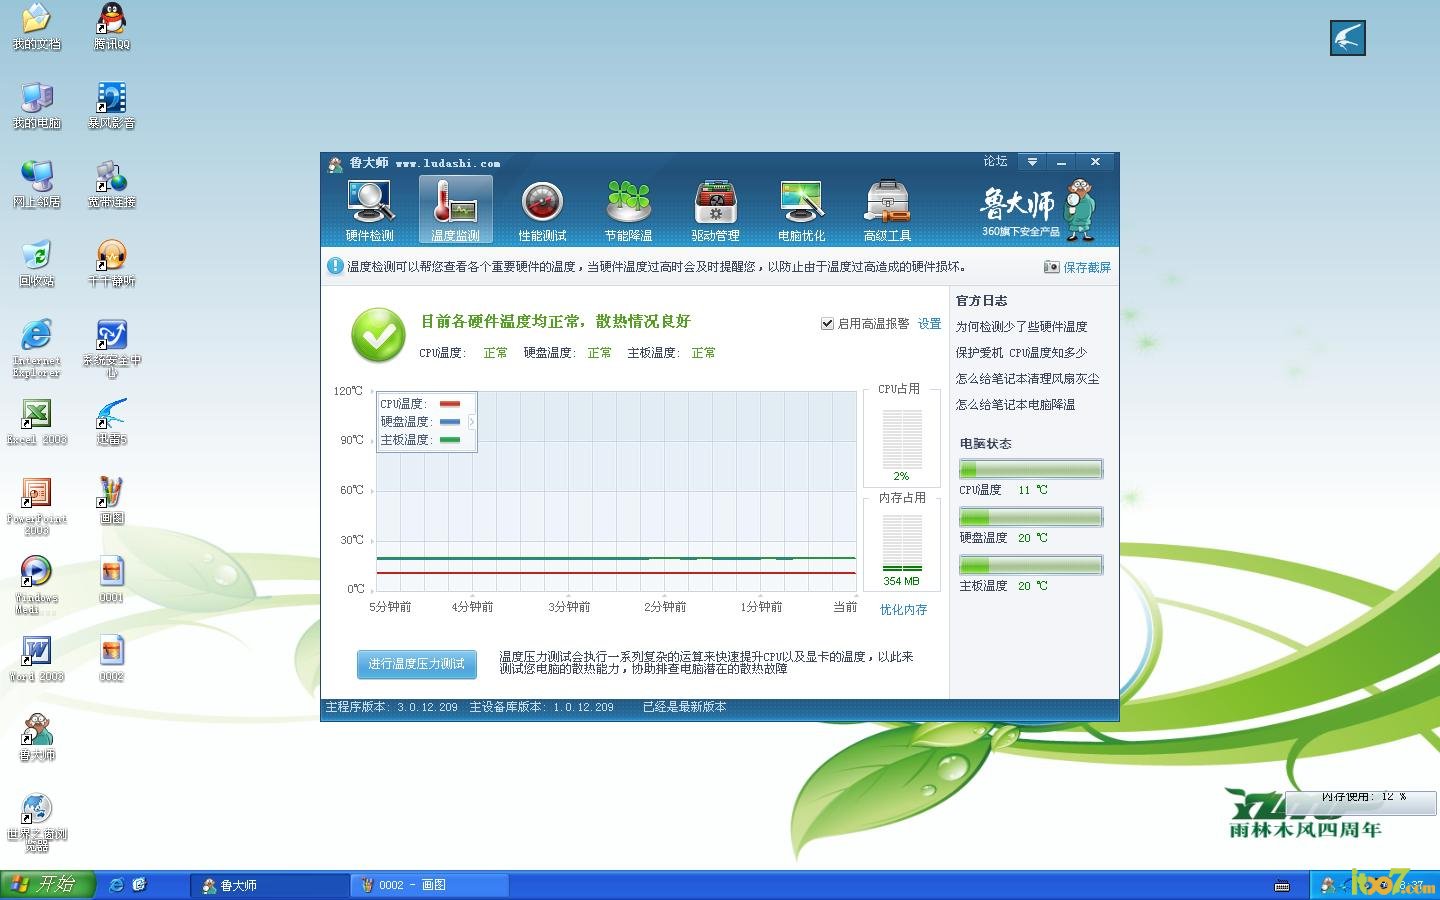Select 宽带连接 desktop icon

[112, 185]
